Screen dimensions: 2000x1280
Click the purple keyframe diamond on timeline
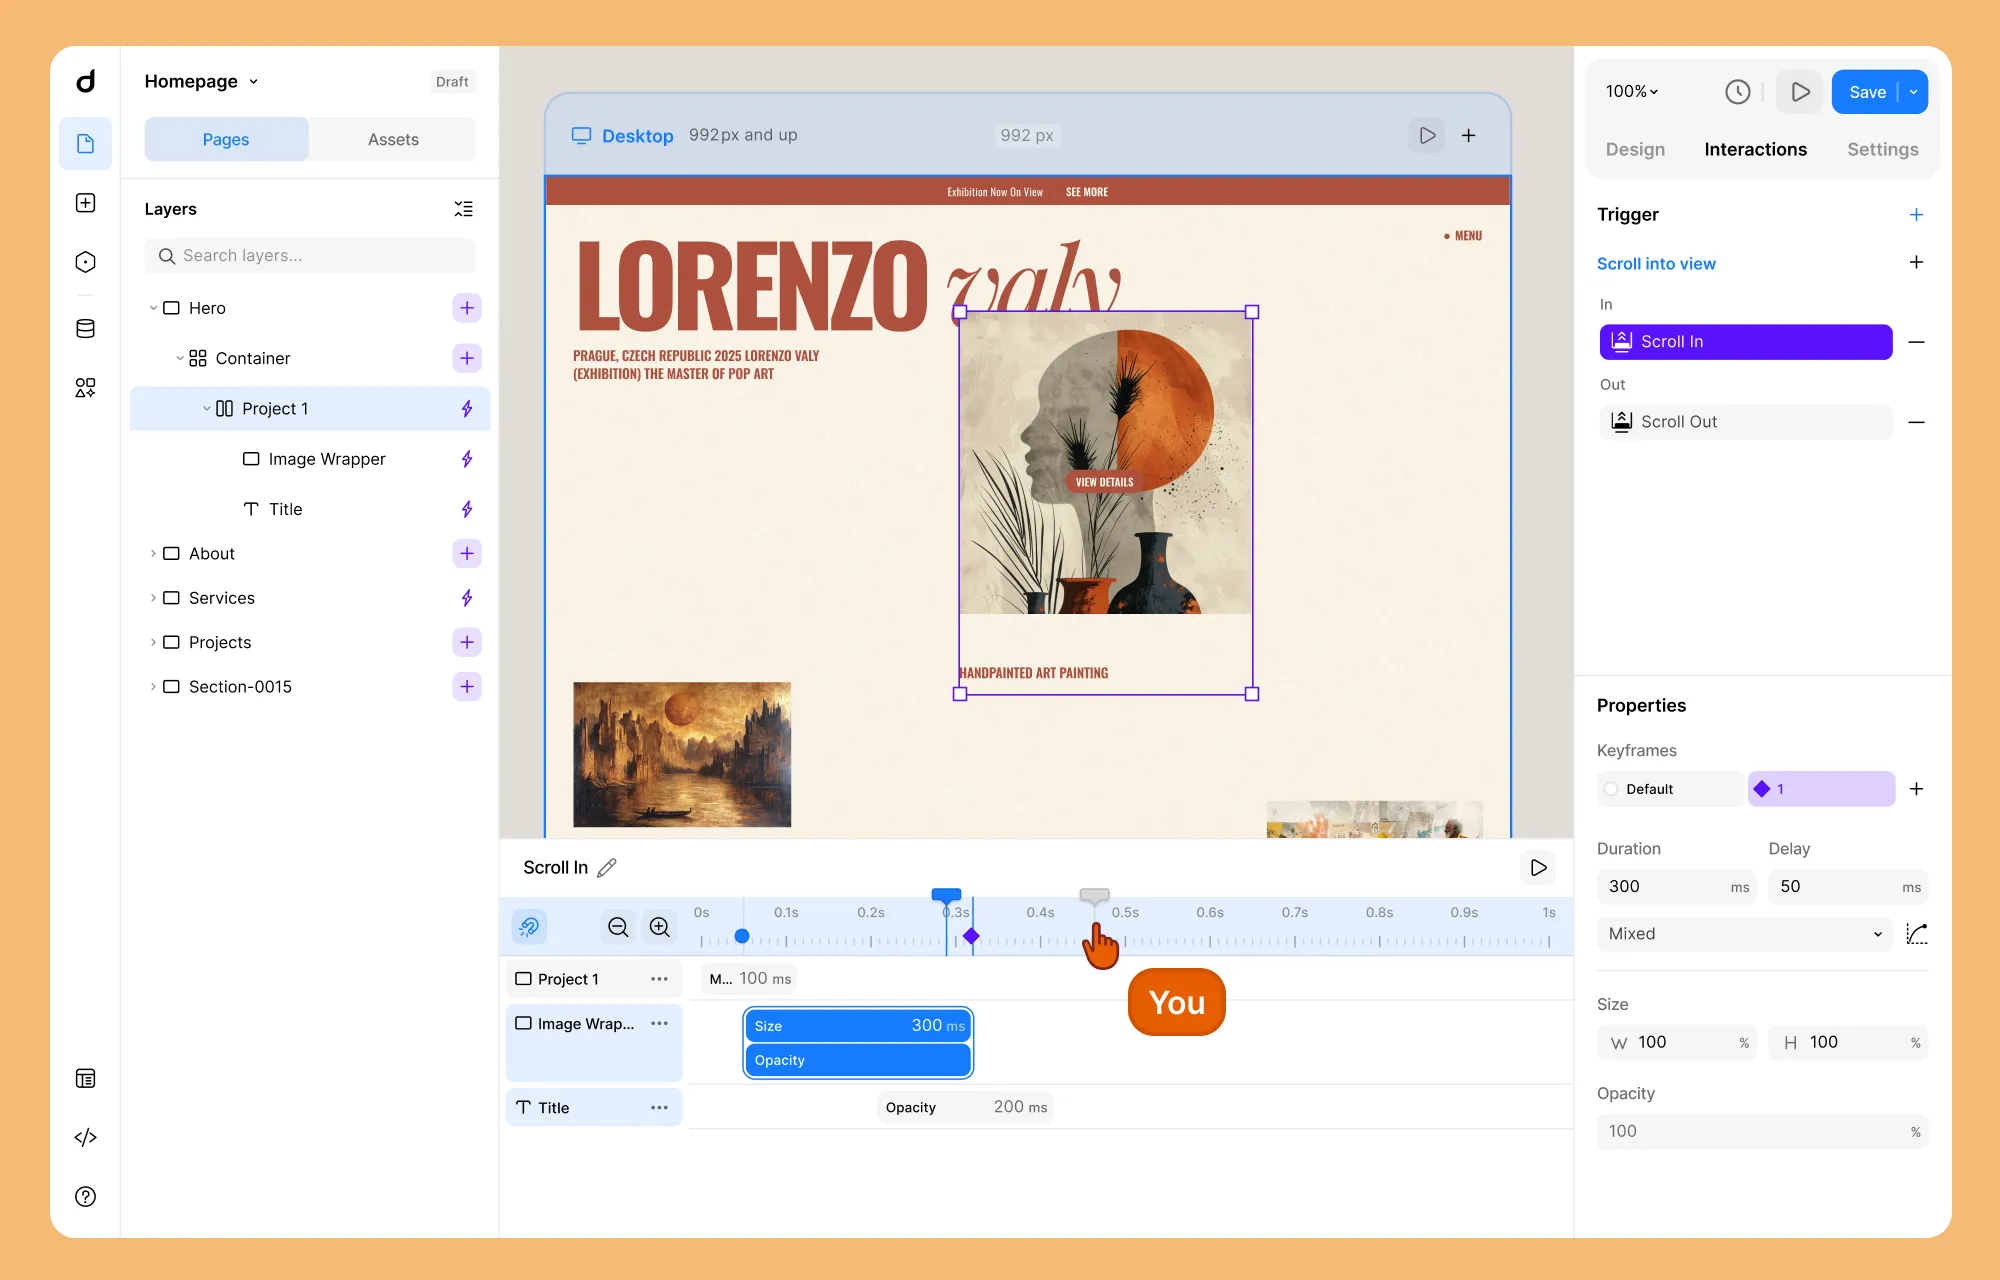pos(971,937)
